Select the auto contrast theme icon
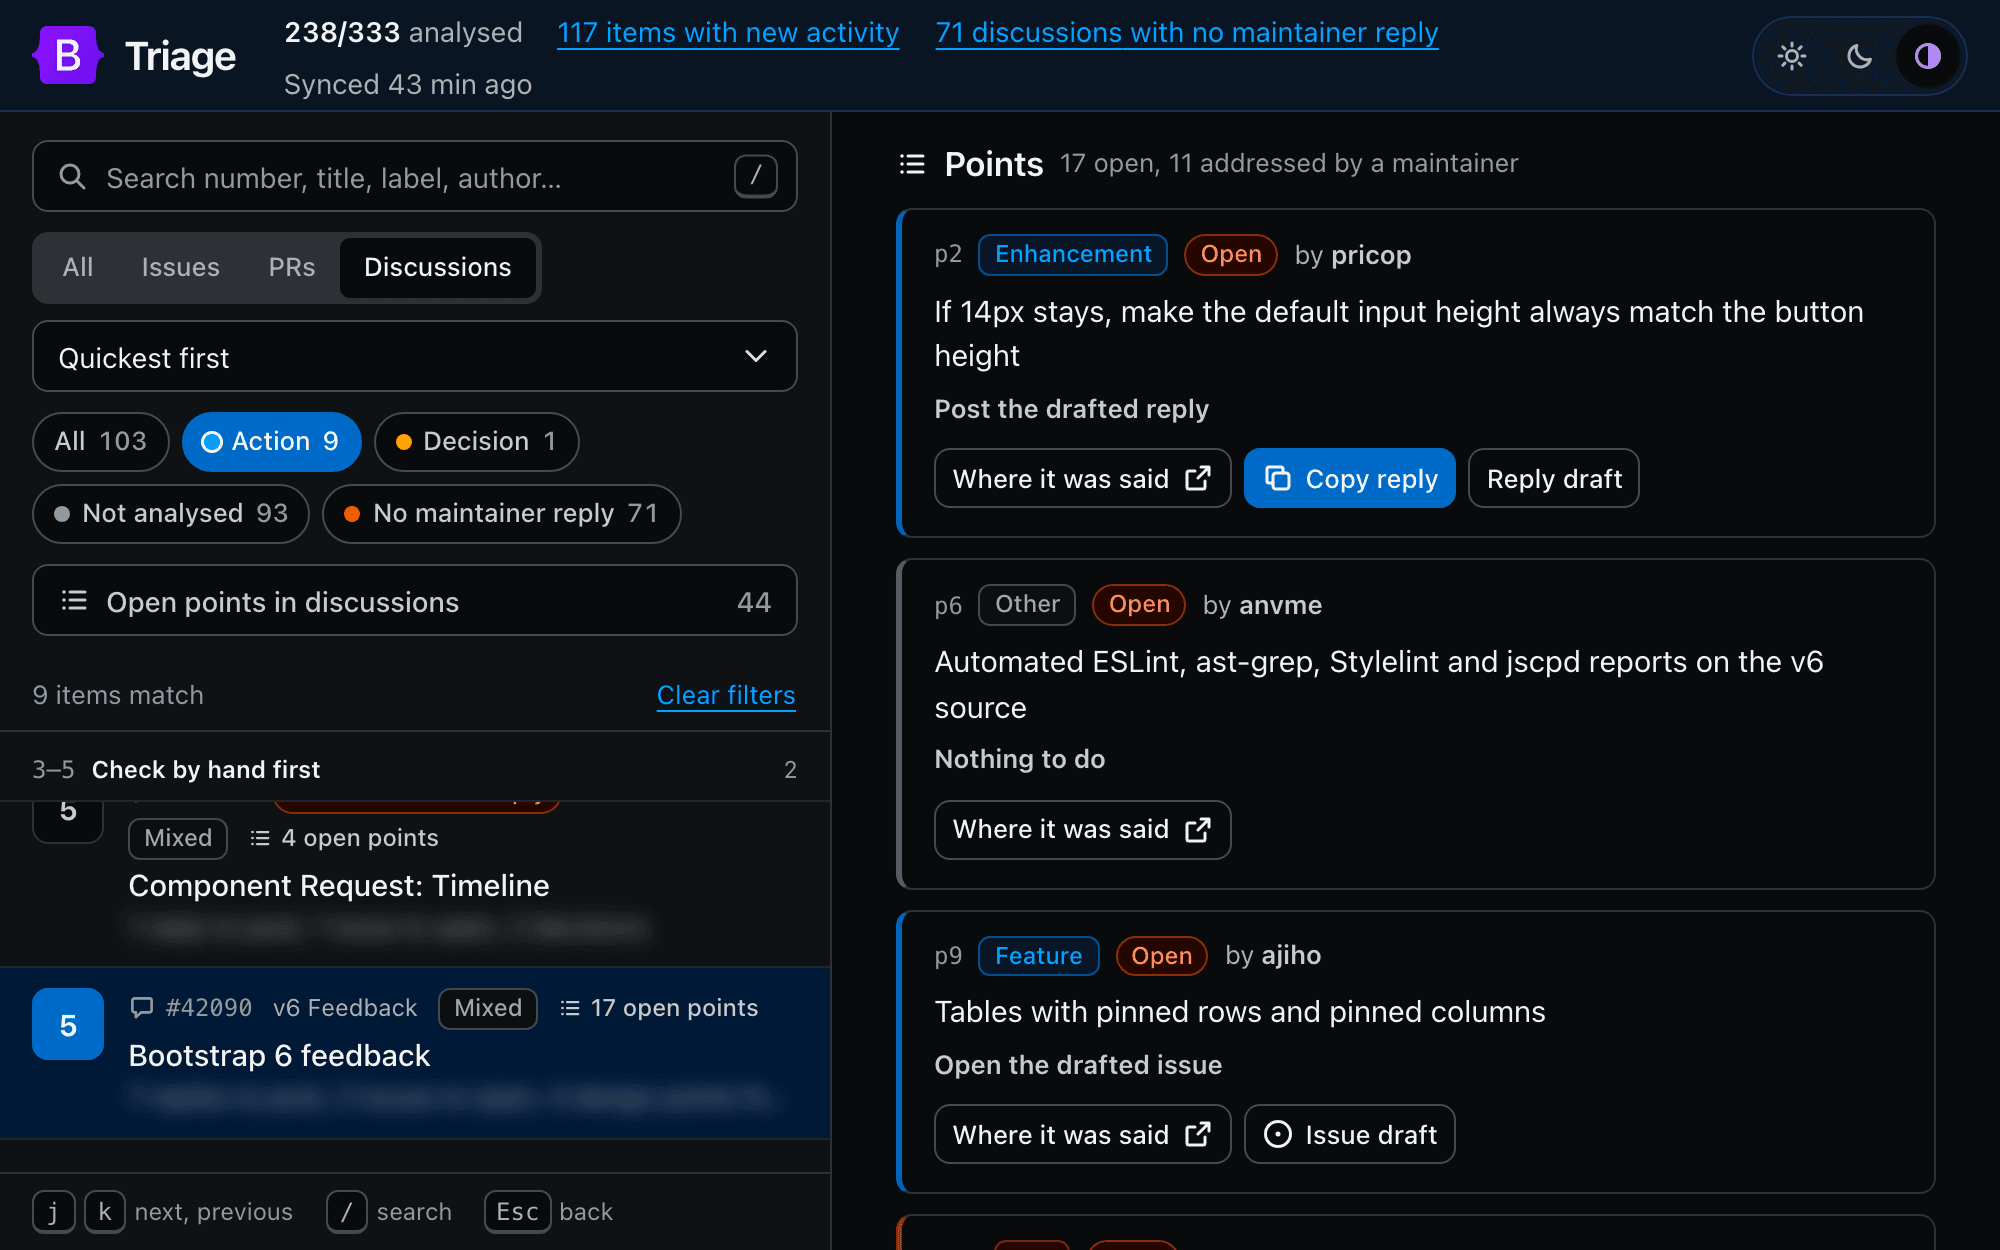 tap(1927, 56)
